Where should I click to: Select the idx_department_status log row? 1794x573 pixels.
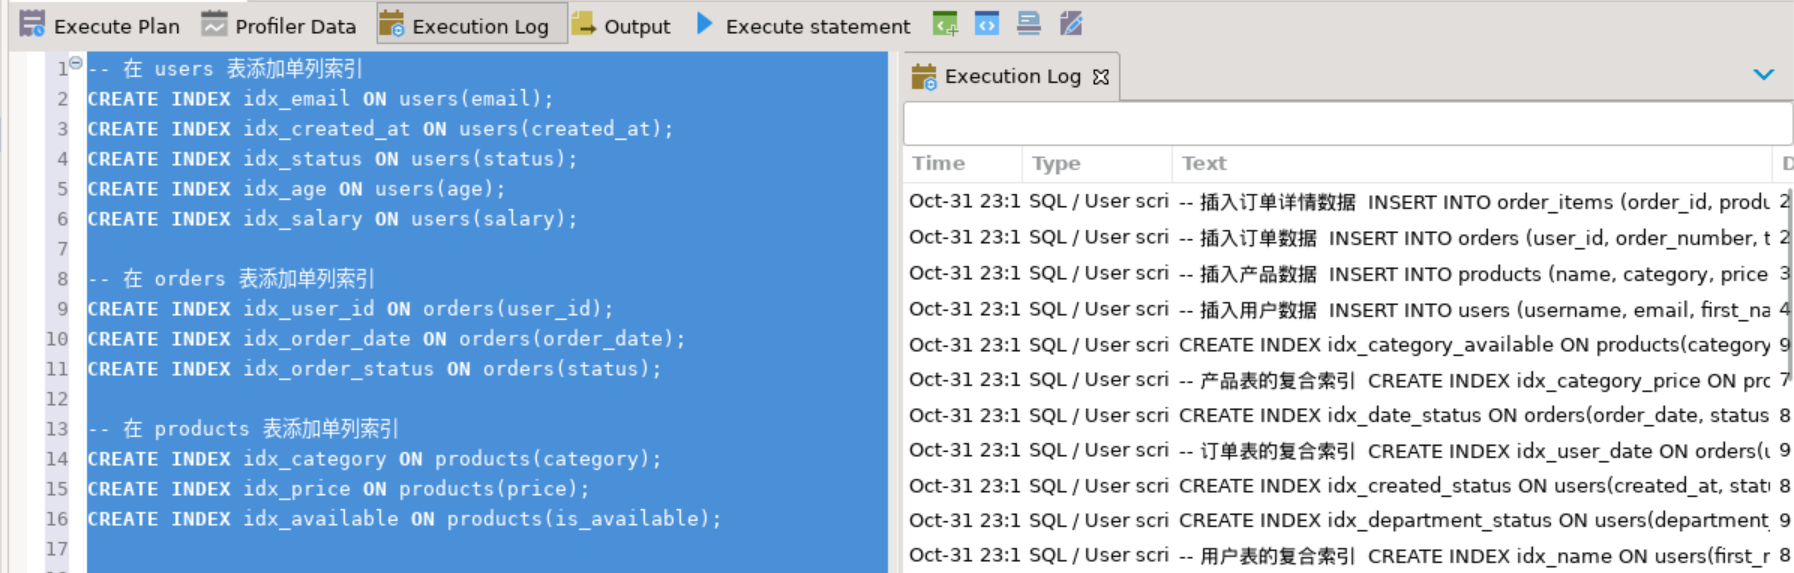1347,520
